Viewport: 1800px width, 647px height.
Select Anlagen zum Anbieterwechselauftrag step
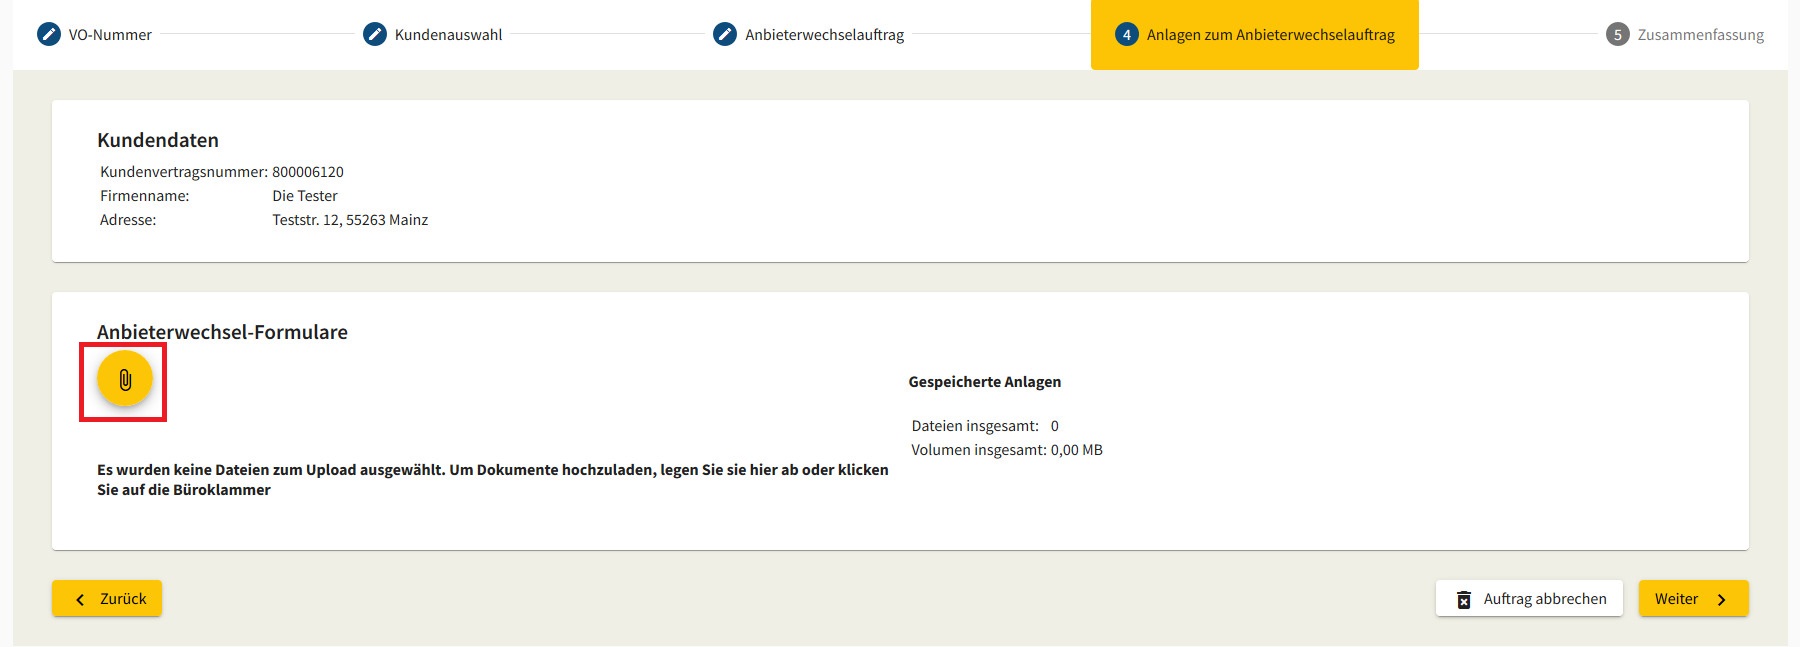pyautogui.click(x=1255, y=34)
